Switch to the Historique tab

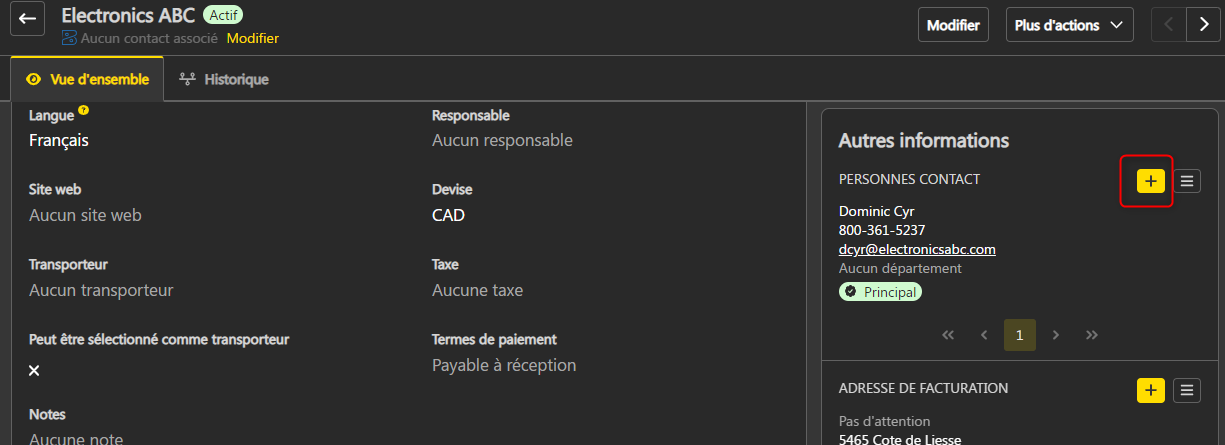[x=224, y=79]
